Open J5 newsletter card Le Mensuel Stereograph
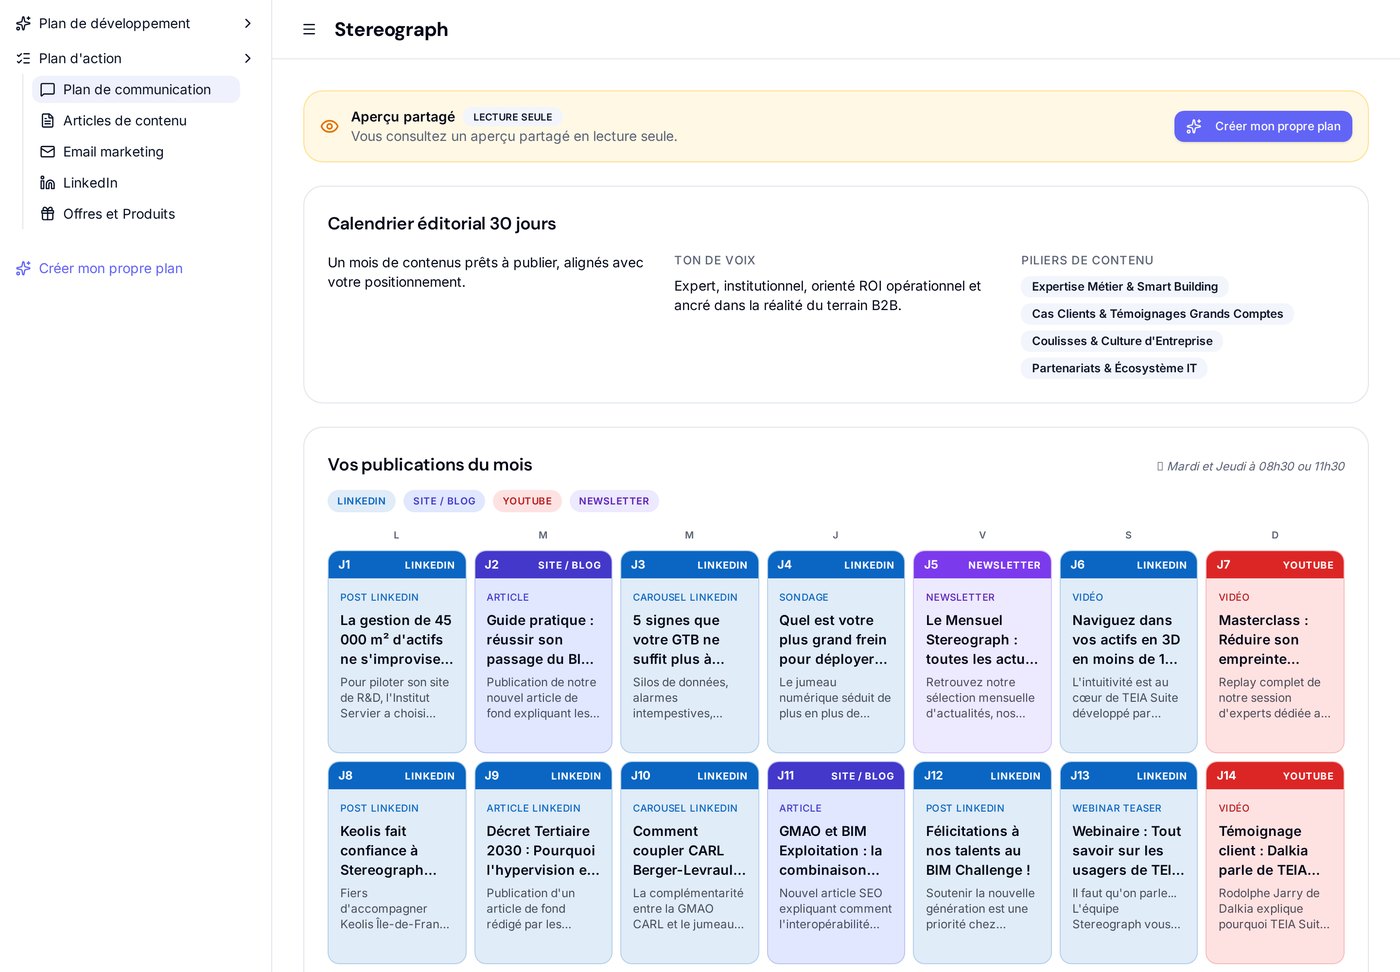 pos(982,652)
